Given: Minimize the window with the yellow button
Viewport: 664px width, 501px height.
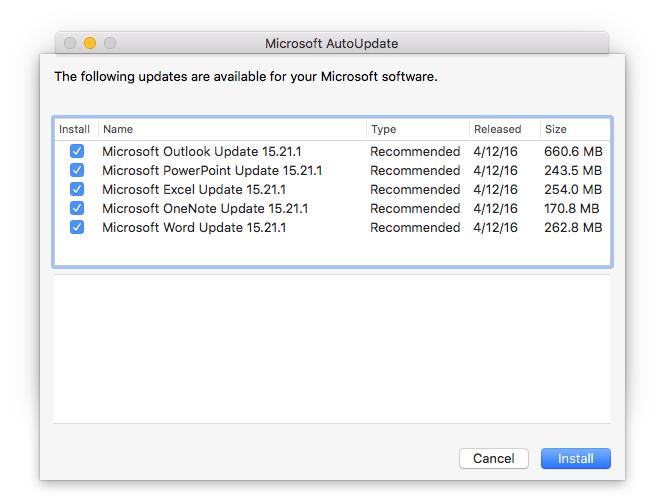Looking at the screenshot, I should pyautogui.click(x=90, y=43).
